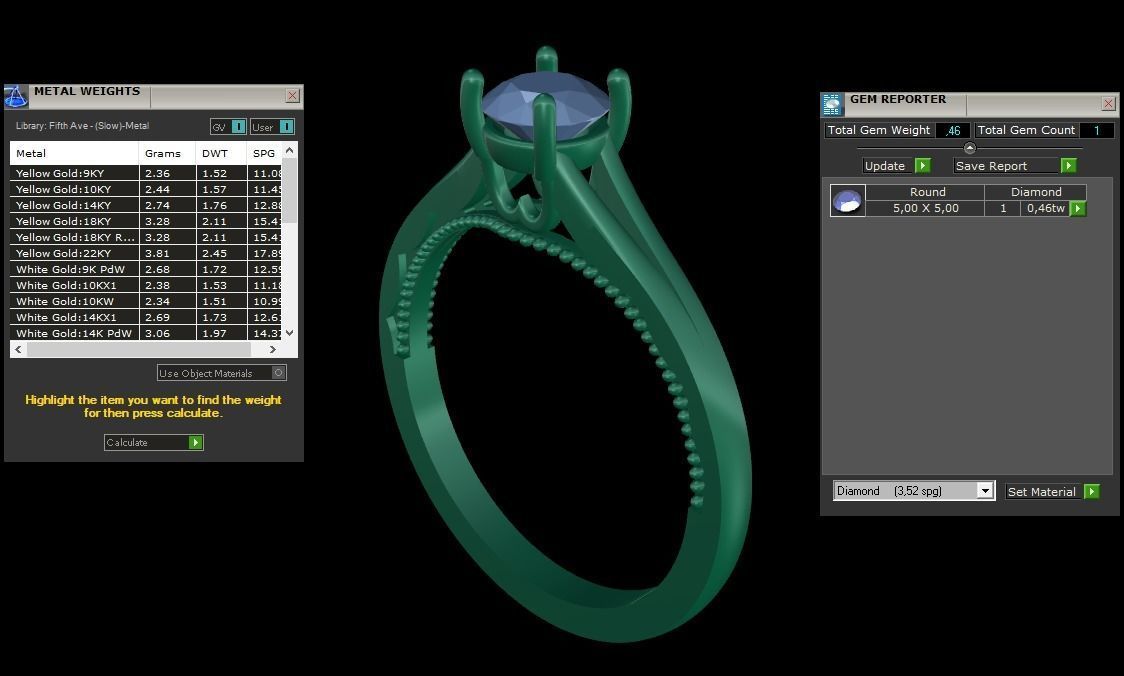The image size is (1124, 676).
Task: Click the metal list scroll-down arrow
Action: (290, 333)
